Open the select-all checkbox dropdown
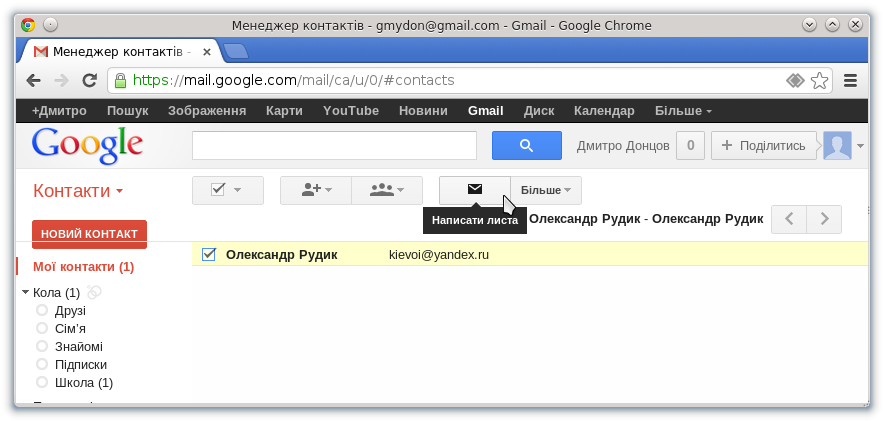This screenshot has width=886, height=421. [x=228, y=190]
